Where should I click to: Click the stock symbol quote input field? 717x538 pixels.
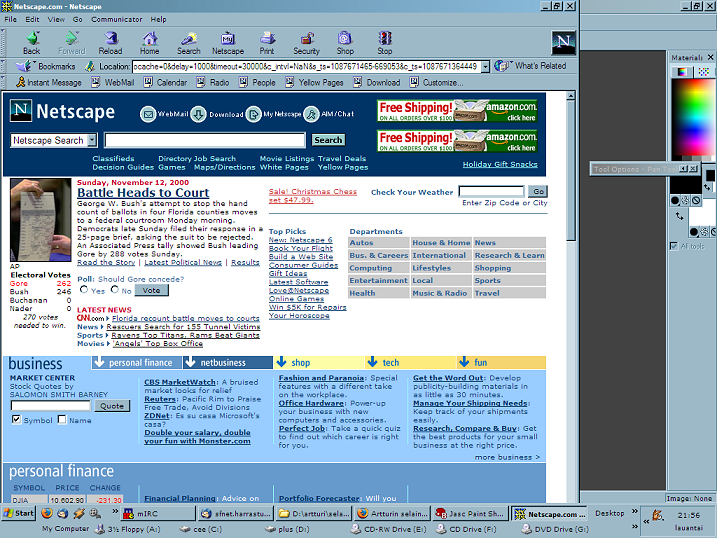coord(51,406)
